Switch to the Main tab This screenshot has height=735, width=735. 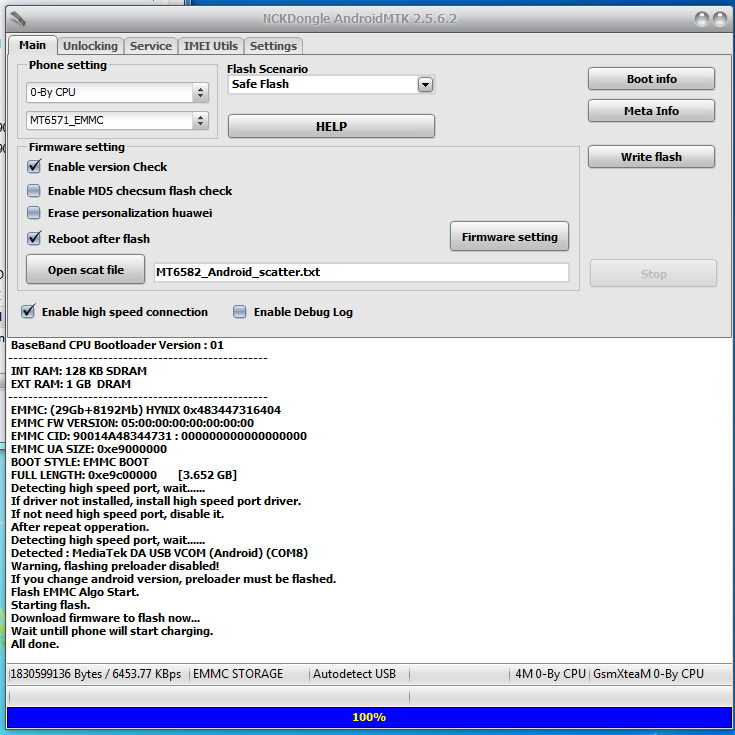32,45
